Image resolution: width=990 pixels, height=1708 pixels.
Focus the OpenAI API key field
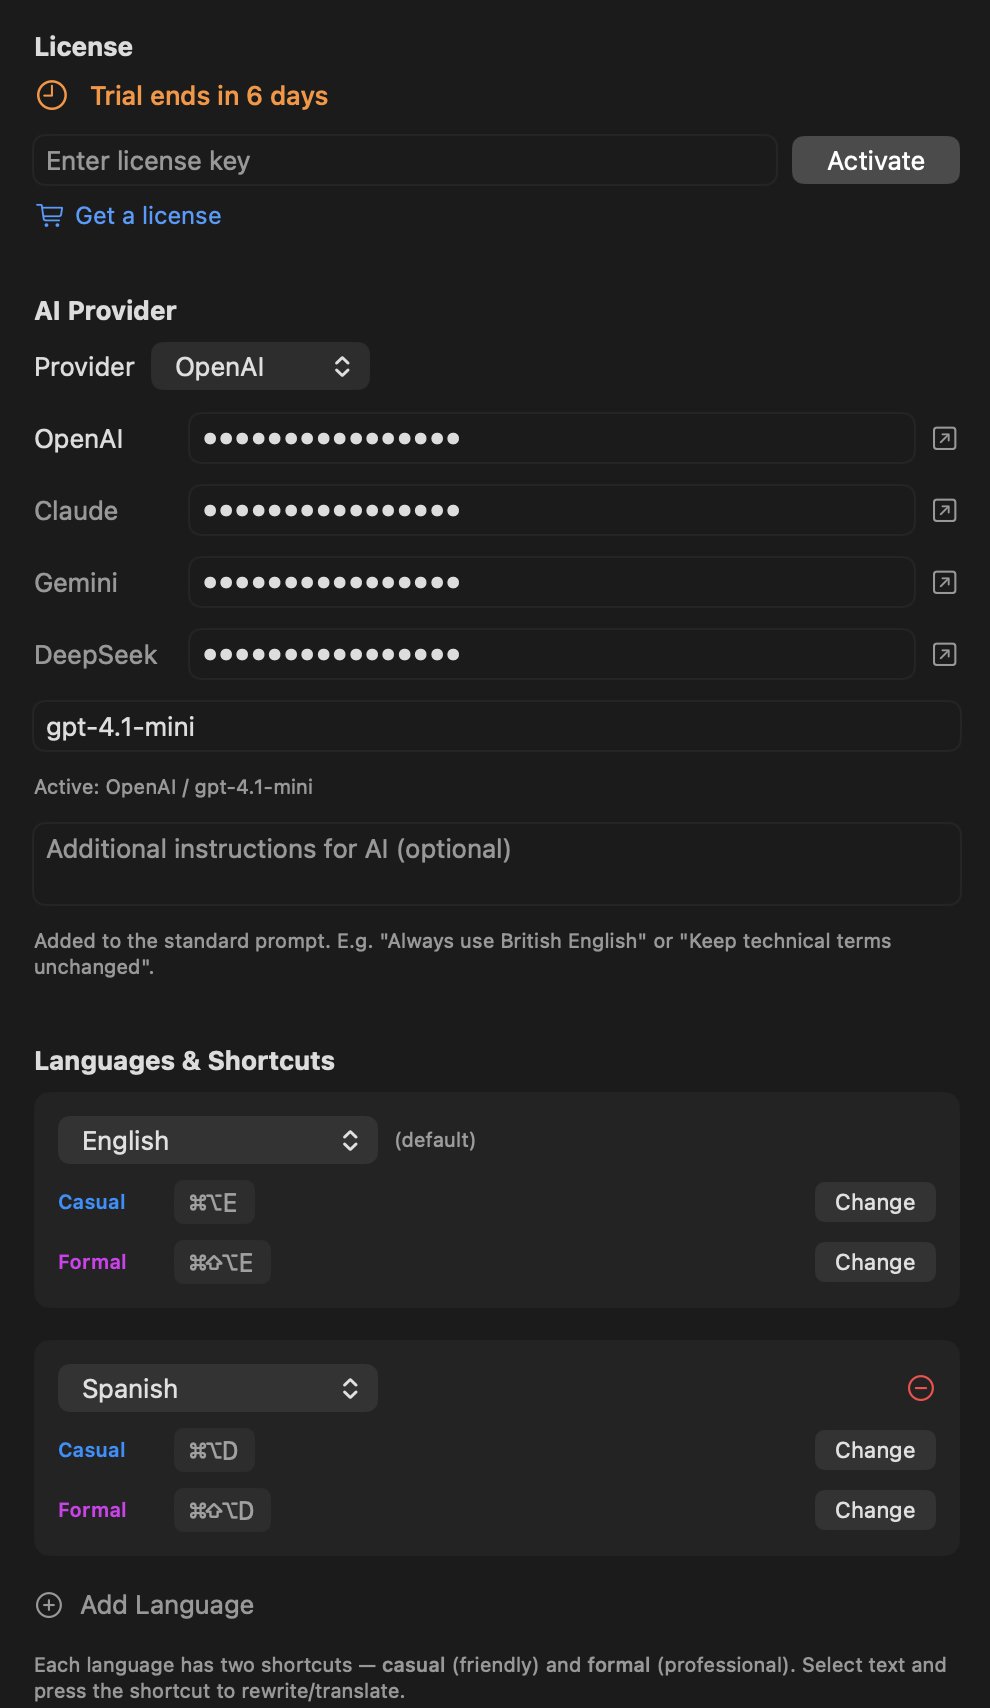tap(552, 438)
